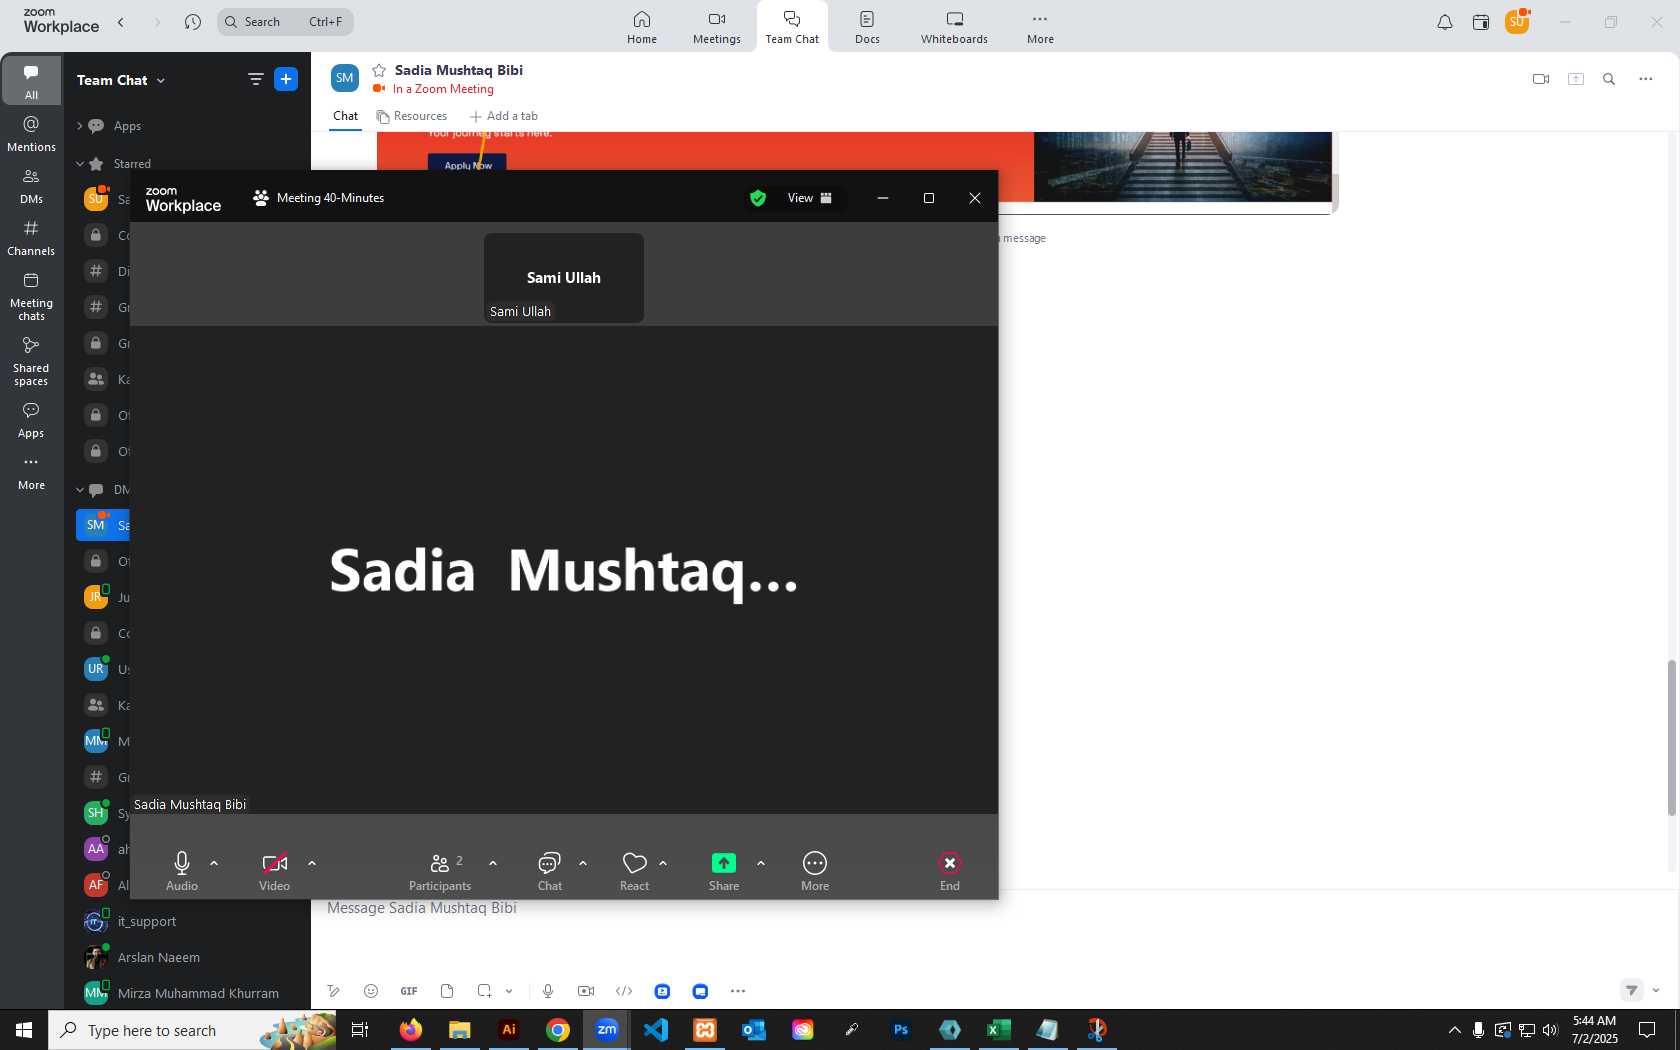Expand share options arrow next to Share
This screenshot has width=1680, height=1050.
[761, 862]
